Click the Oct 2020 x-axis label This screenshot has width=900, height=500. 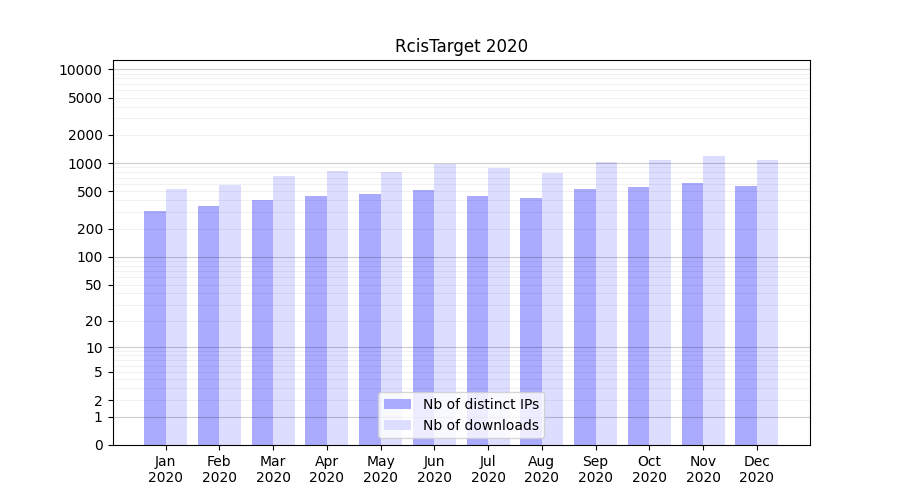coord(649,469)
